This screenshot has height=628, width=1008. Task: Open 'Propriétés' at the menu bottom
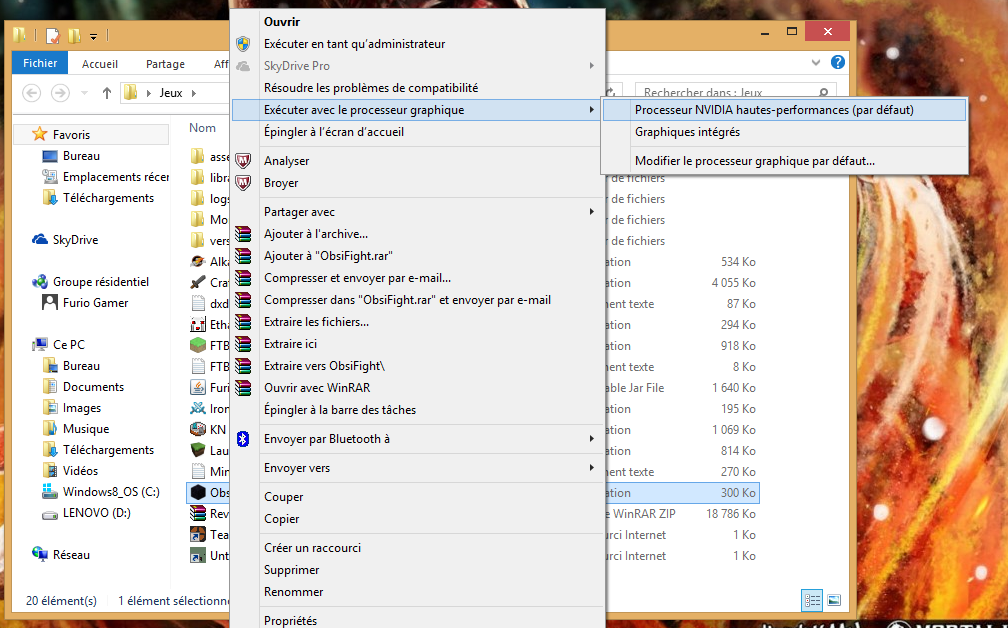(418, 620)
